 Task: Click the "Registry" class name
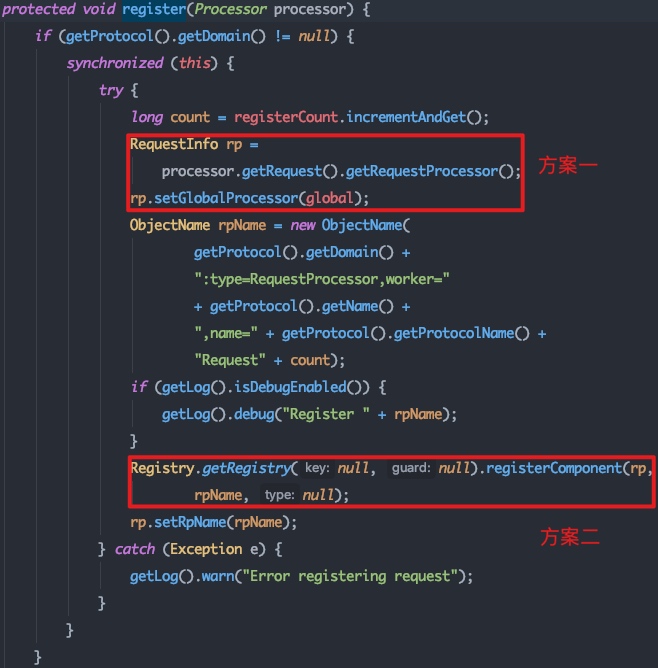[x=163, y=469]
